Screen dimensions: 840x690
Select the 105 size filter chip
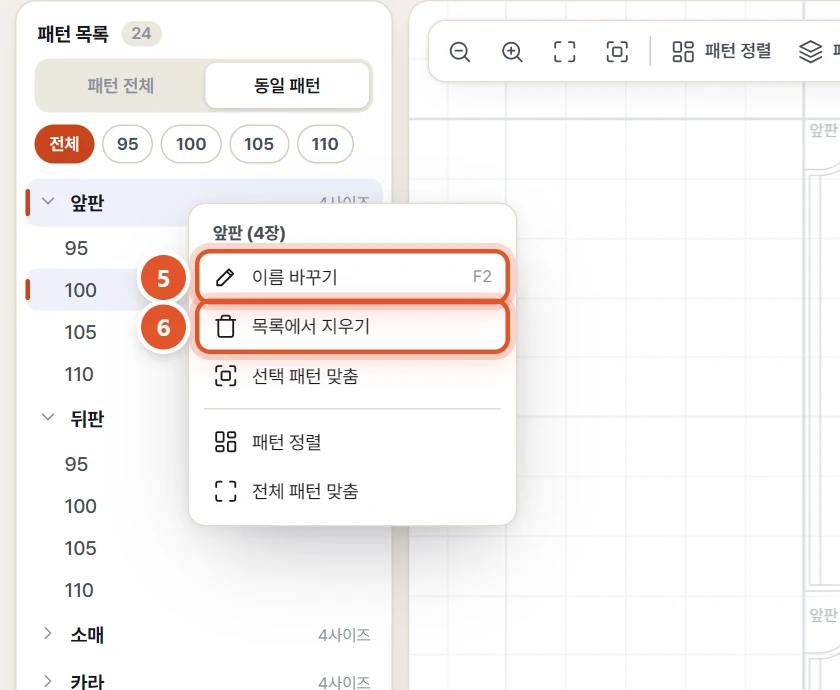click(259, 144)
